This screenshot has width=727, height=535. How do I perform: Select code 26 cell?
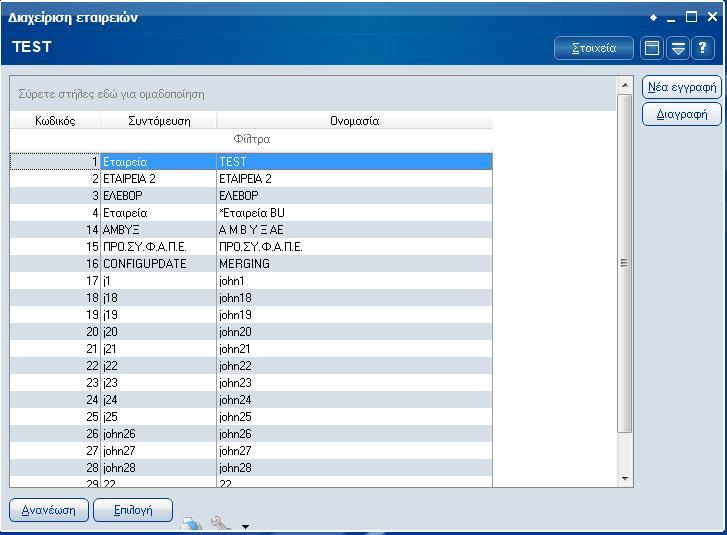coord(55,434)
